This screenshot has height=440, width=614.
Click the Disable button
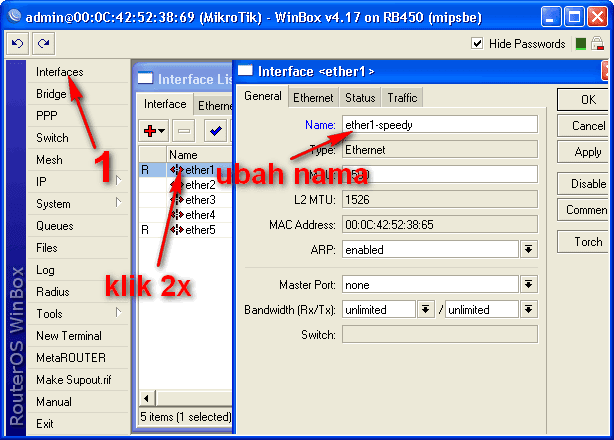[585, 184]
